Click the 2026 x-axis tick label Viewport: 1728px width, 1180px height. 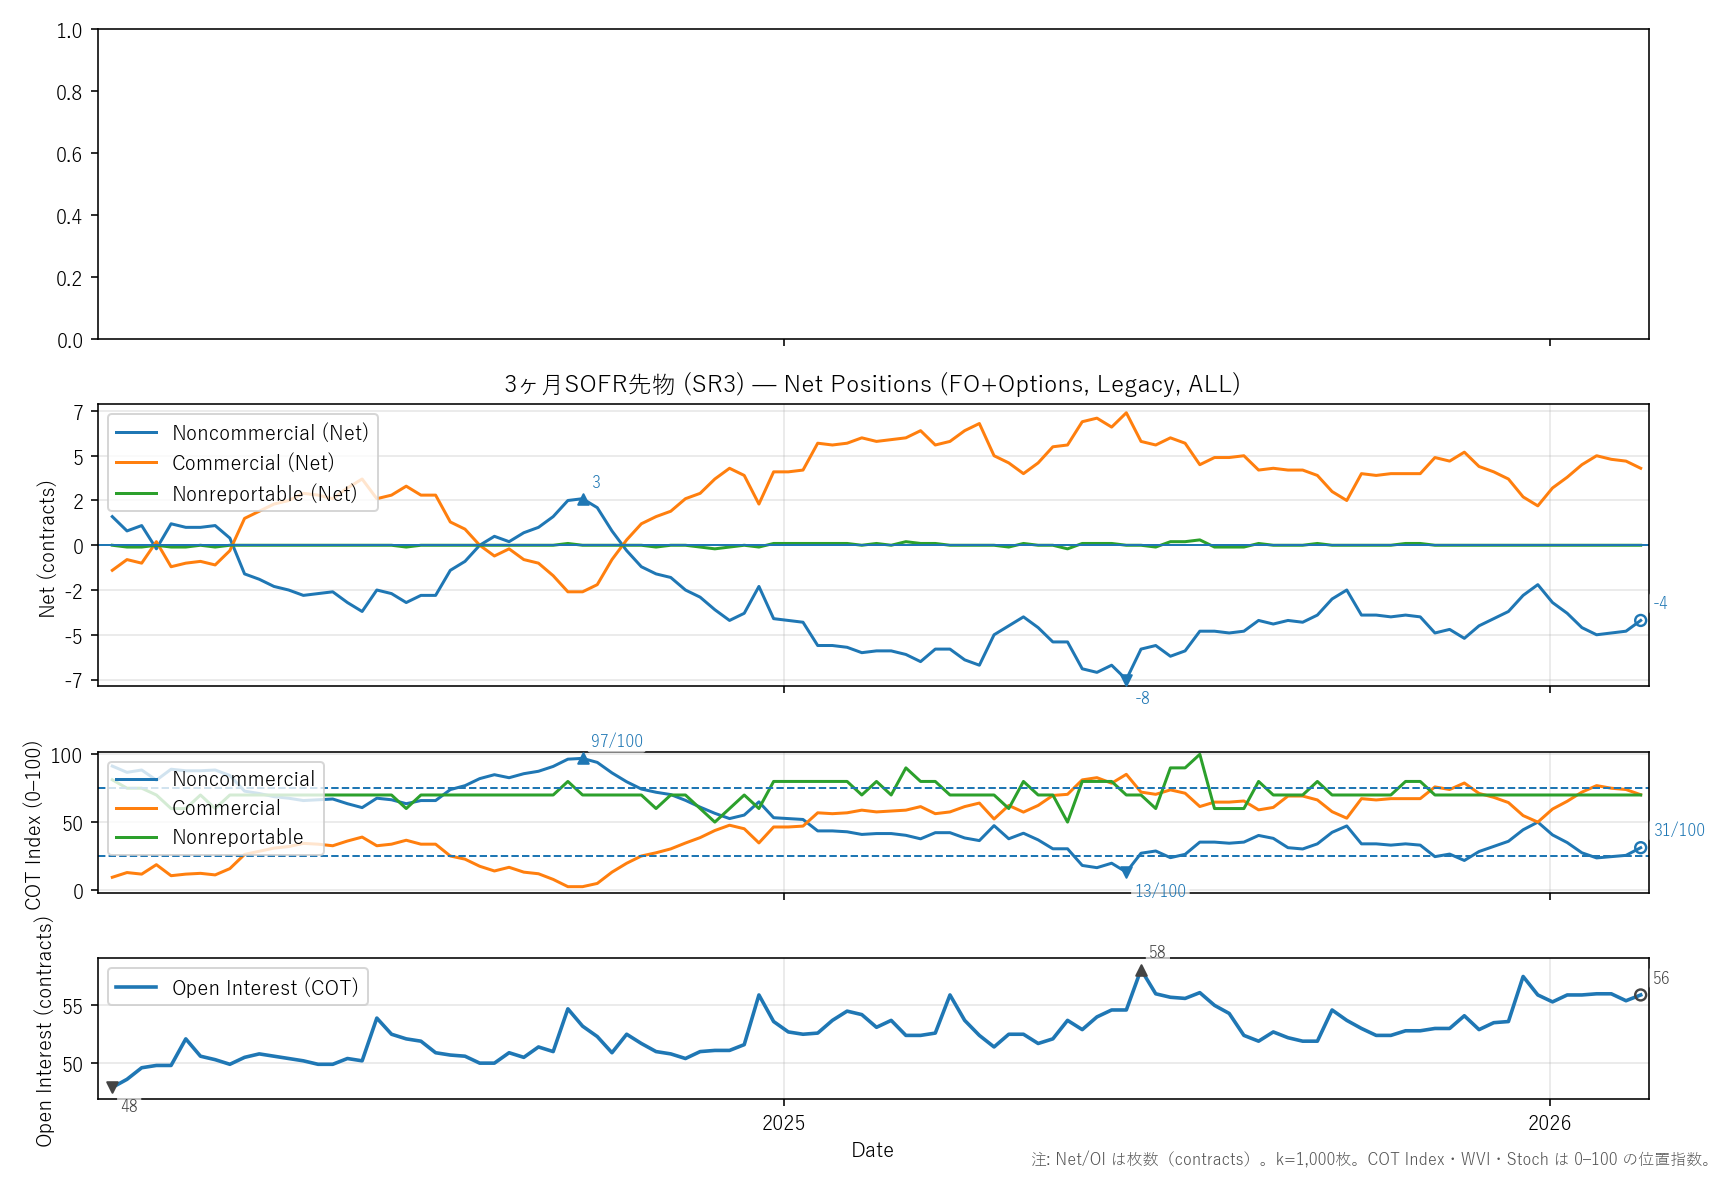(1549, 1123)
